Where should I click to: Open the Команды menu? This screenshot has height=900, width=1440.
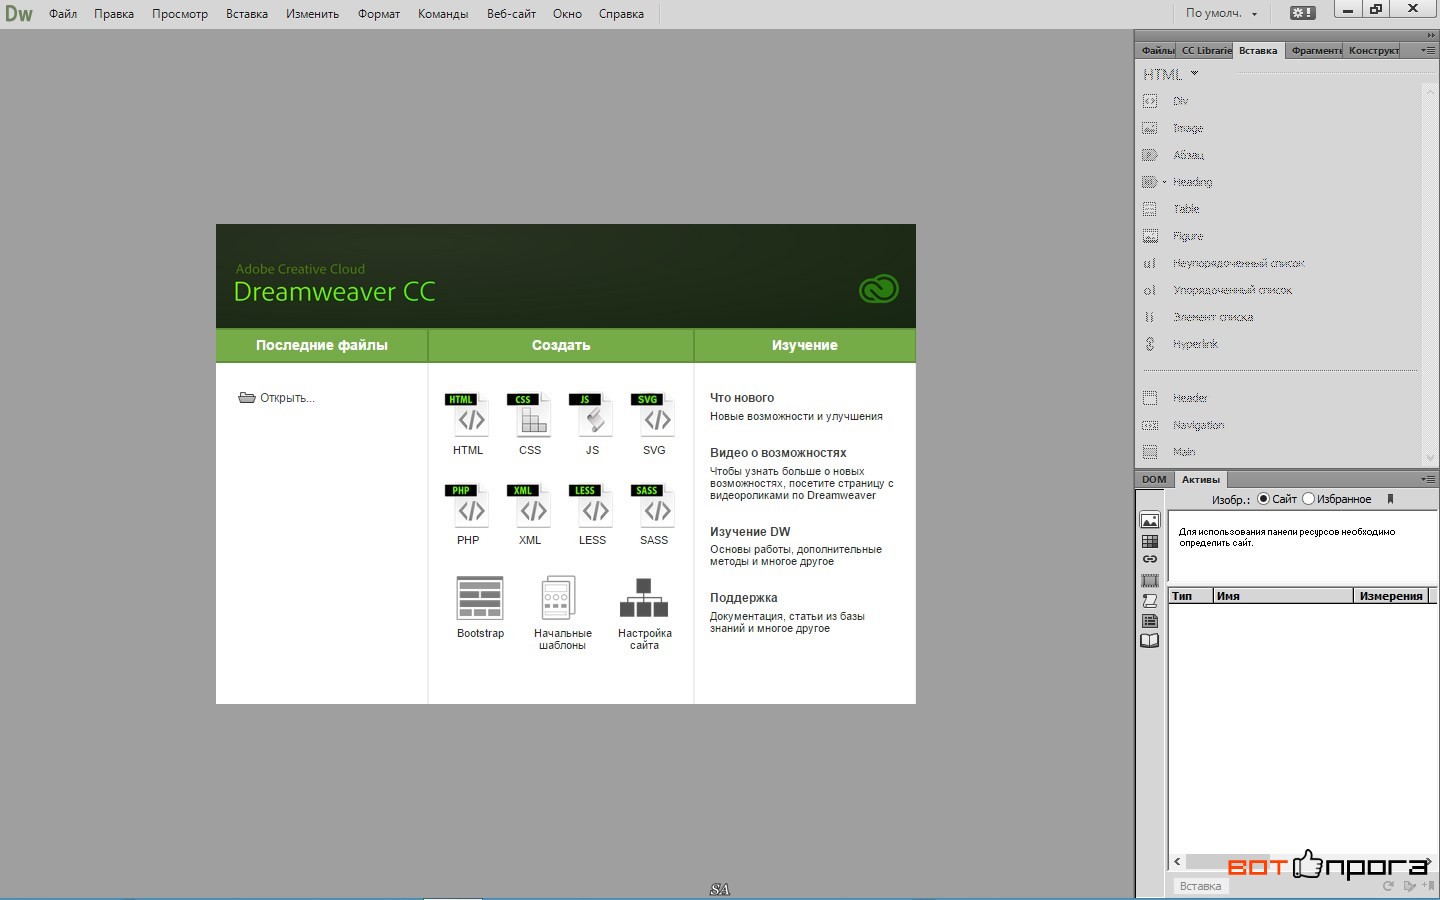[443, 14]
